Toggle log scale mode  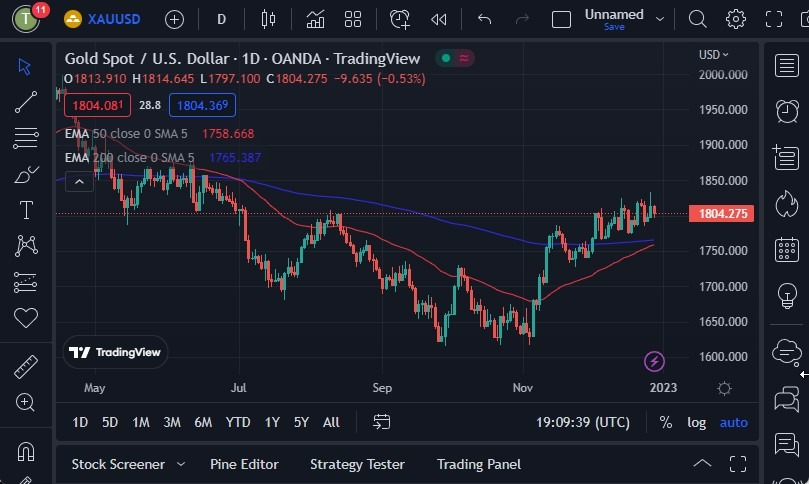[697, 422]
